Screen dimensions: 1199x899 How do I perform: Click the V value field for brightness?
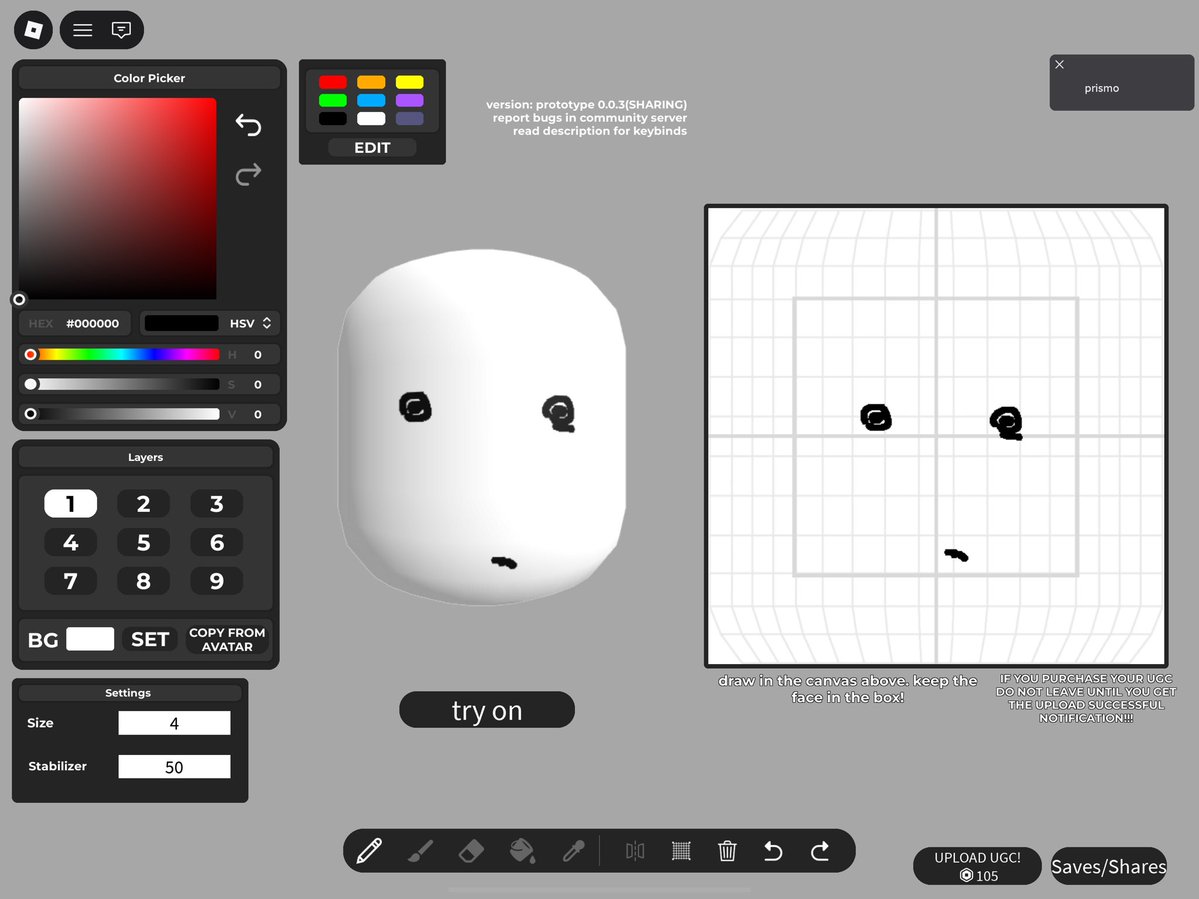(258, 414)
